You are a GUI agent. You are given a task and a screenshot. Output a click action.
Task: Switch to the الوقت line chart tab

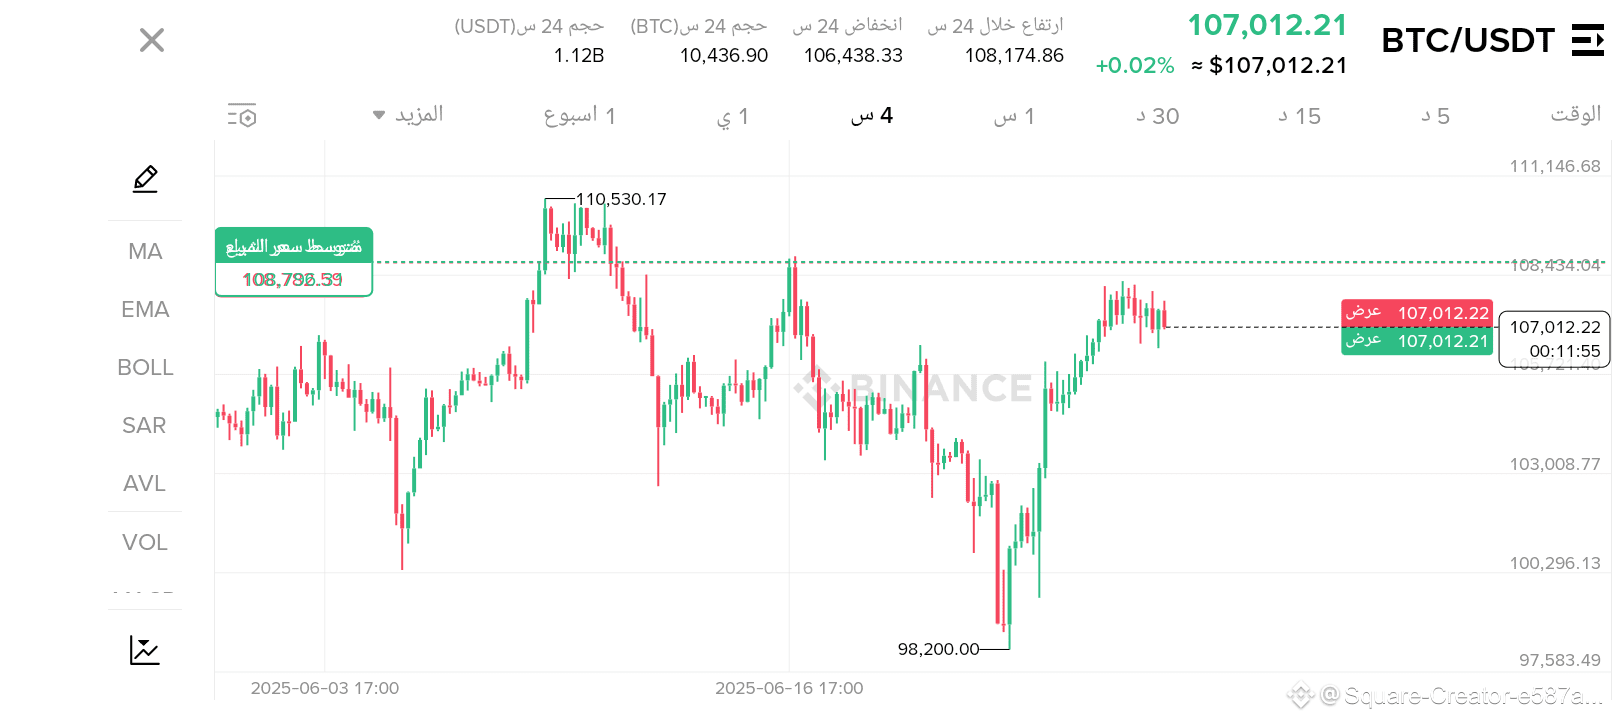click(x=1575, y=115)
